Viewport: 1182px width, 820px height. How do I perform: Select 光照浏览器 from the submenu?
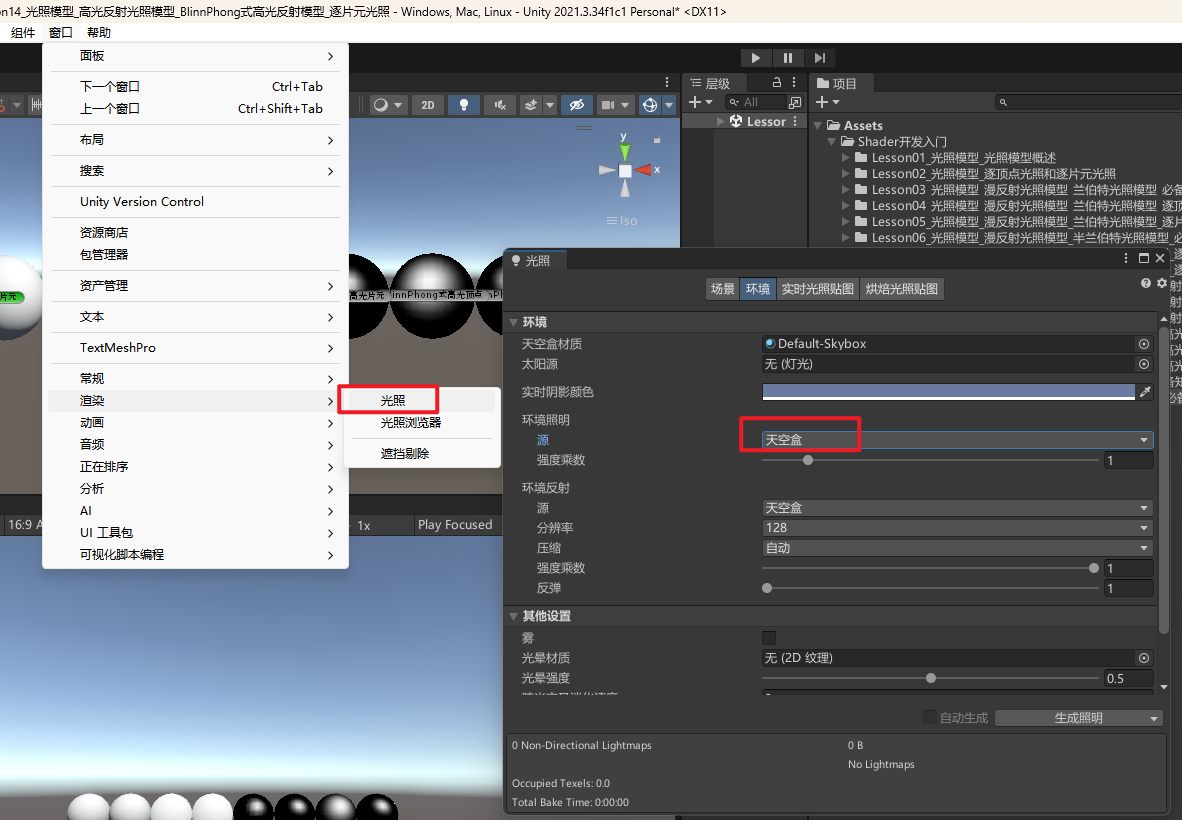click(410, 423)
